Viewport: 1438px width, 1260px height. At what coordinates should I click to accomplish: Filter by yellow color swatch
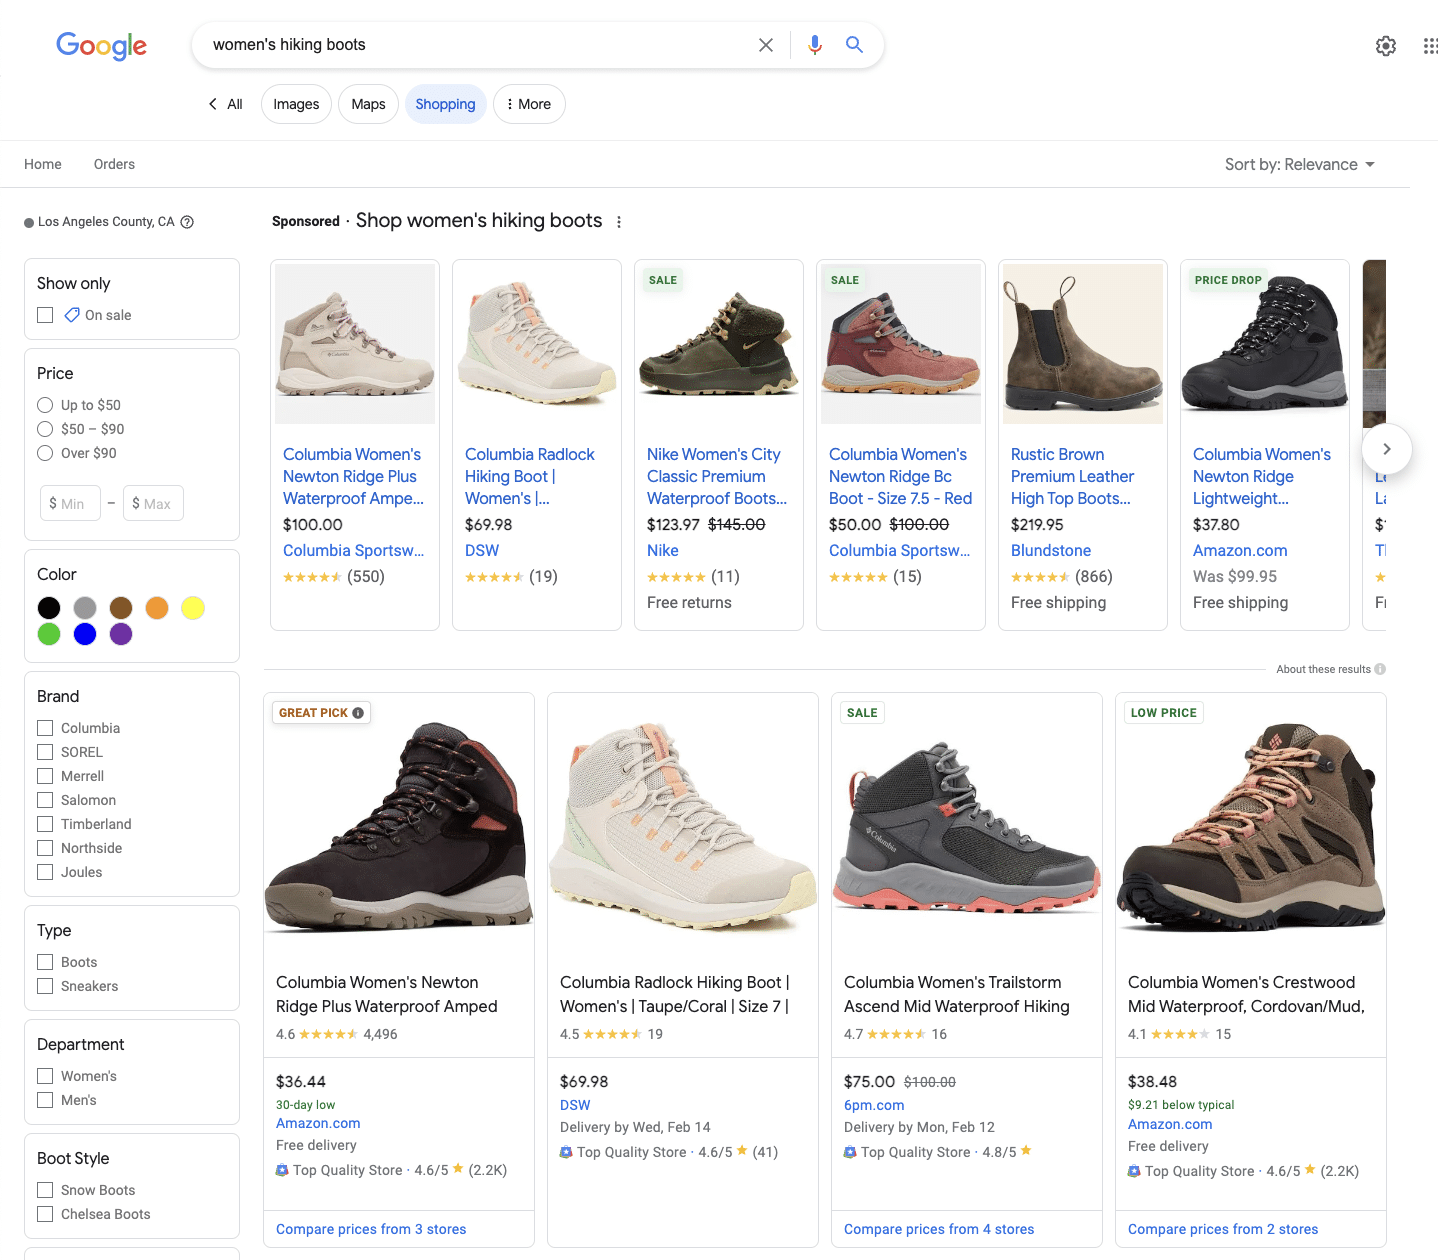click(193, 608)
